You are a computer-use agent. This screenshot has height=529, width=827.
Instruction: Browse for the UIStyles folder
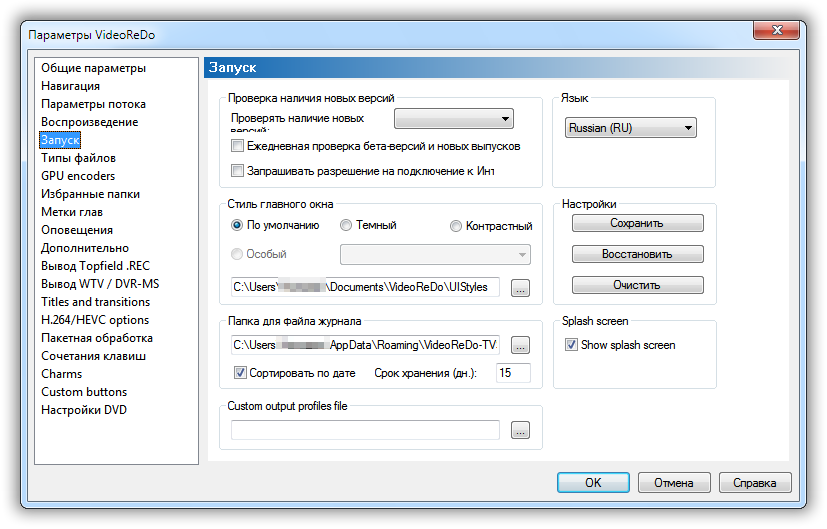tap(521, 288)
